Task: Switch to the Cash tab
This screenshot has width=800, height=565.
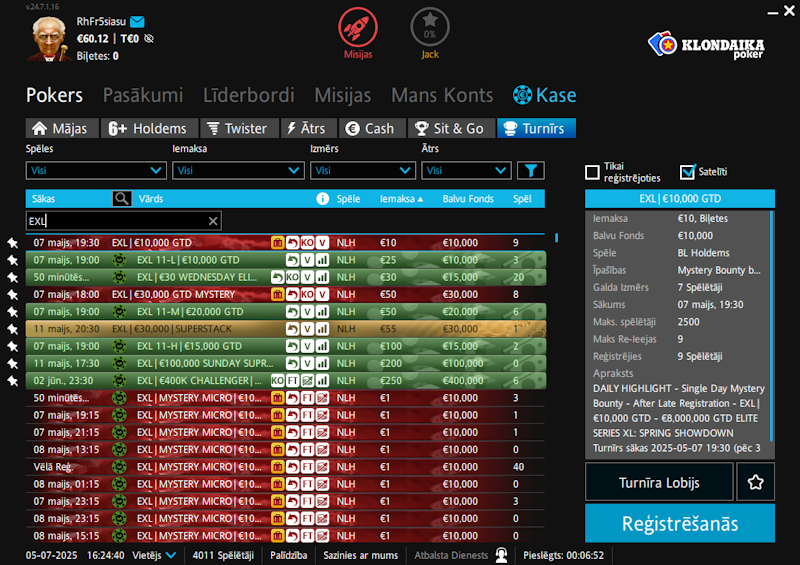Action: [x=372, y=129]
